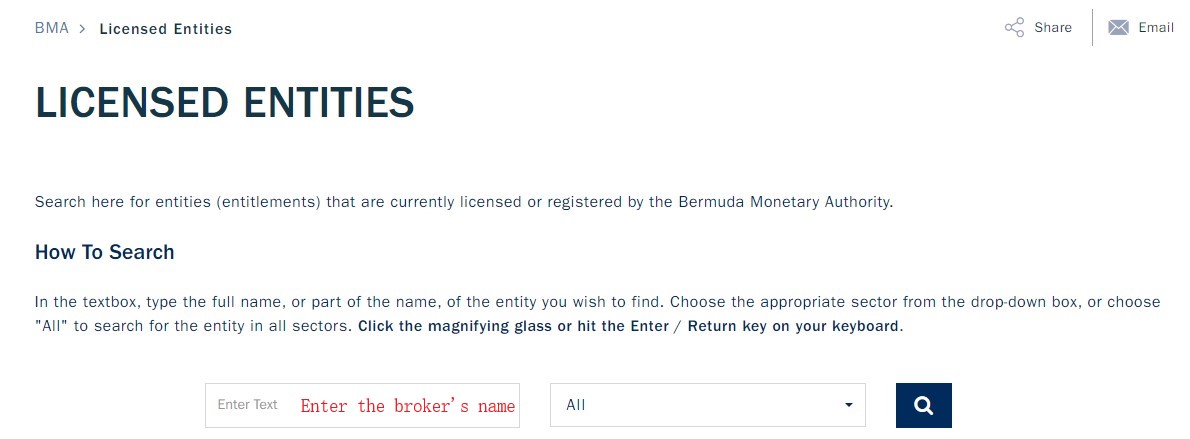The height and width of the screenshot is (439, 1190).
Task: Click the sector dropdown arrow caret
Action: (x=849, y=405)
